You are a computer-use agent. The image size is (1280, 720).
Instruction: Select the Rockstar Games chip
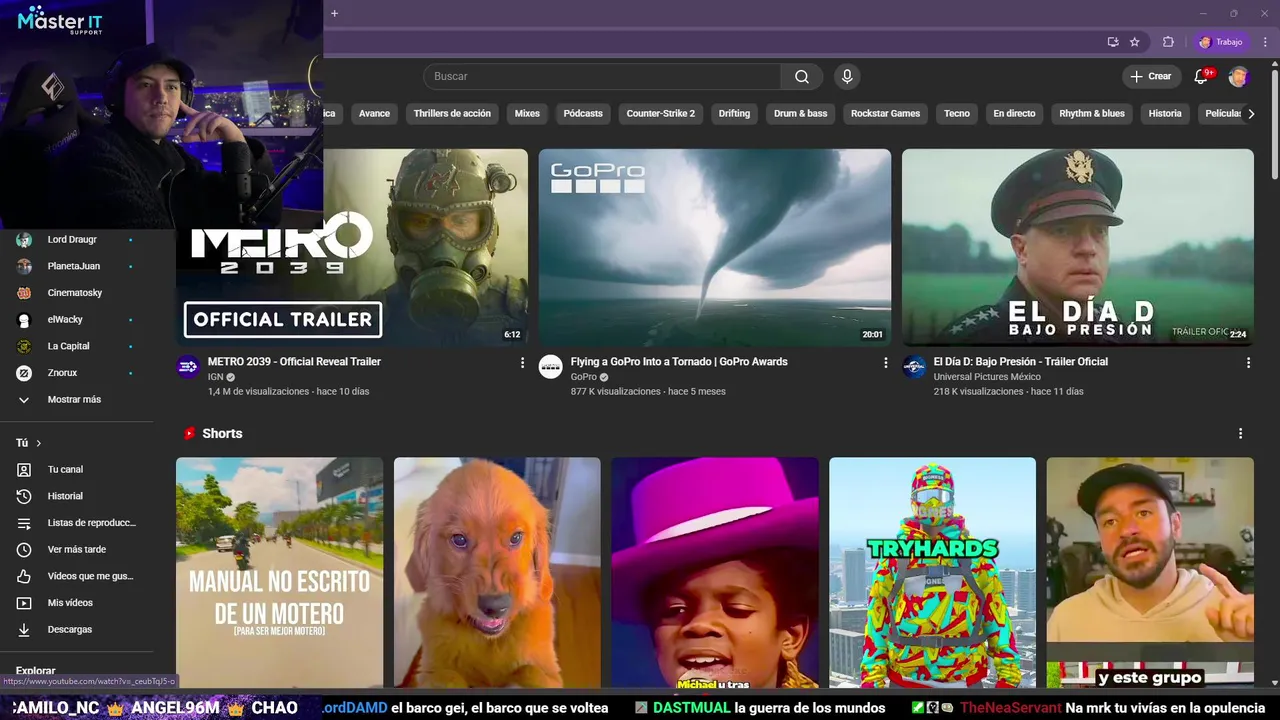pyautogui.click(x=885, y=114)
